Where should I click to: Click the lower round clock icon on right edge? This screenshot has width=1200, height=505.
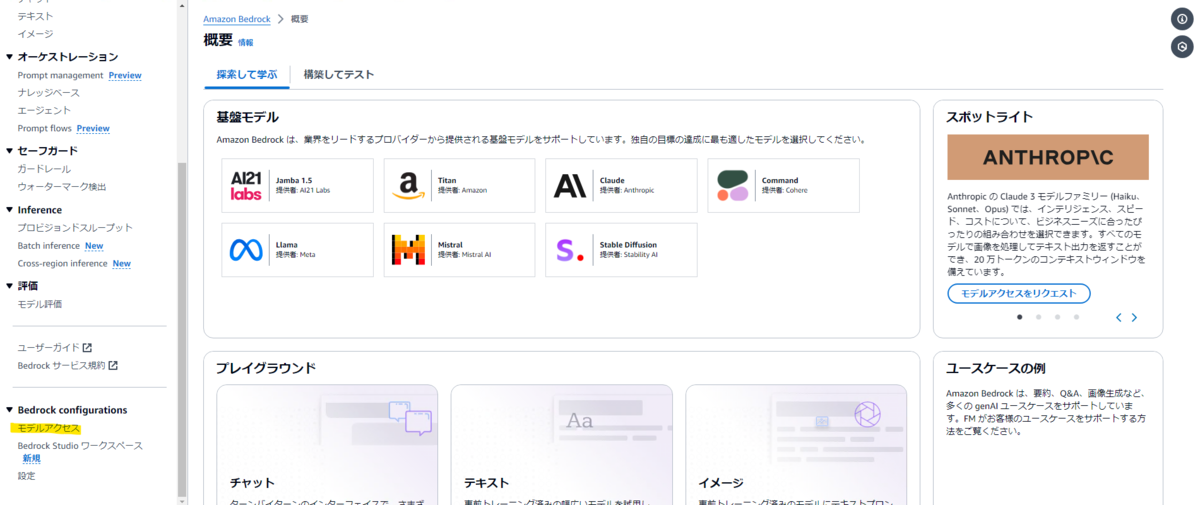tap(1182, 46)
